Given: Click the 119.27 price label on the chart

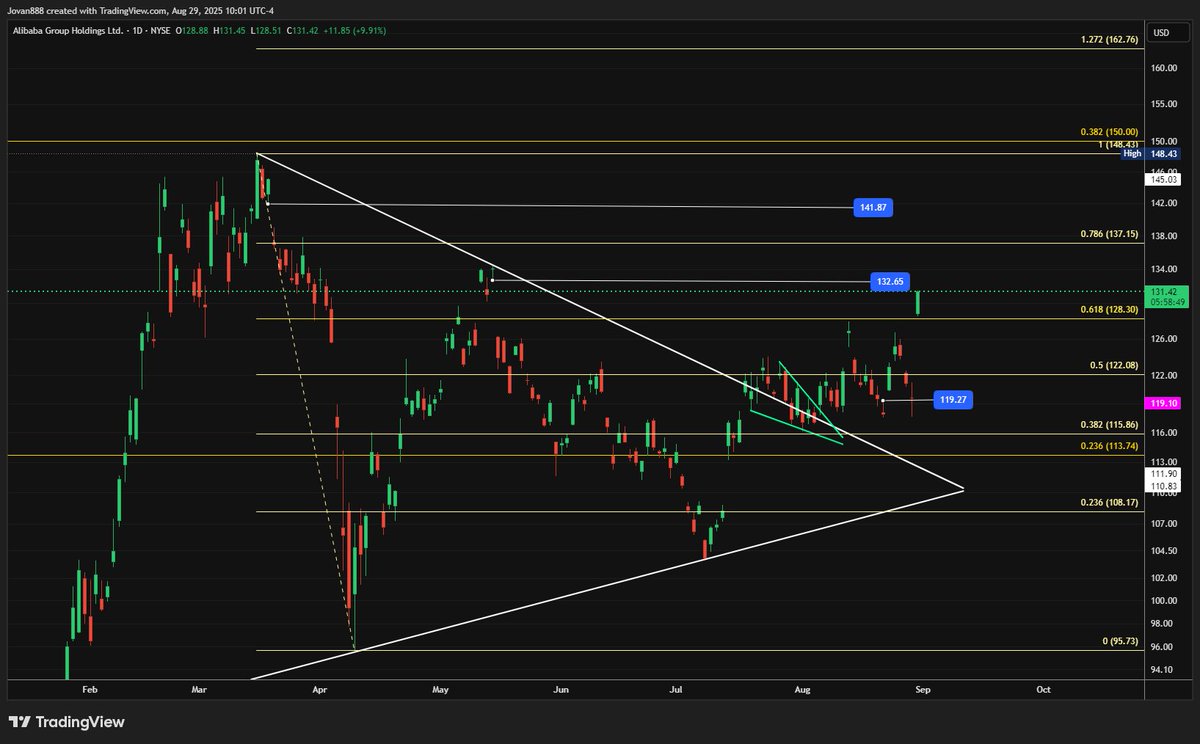Looking at the screenshot, I should click(951, 398).
